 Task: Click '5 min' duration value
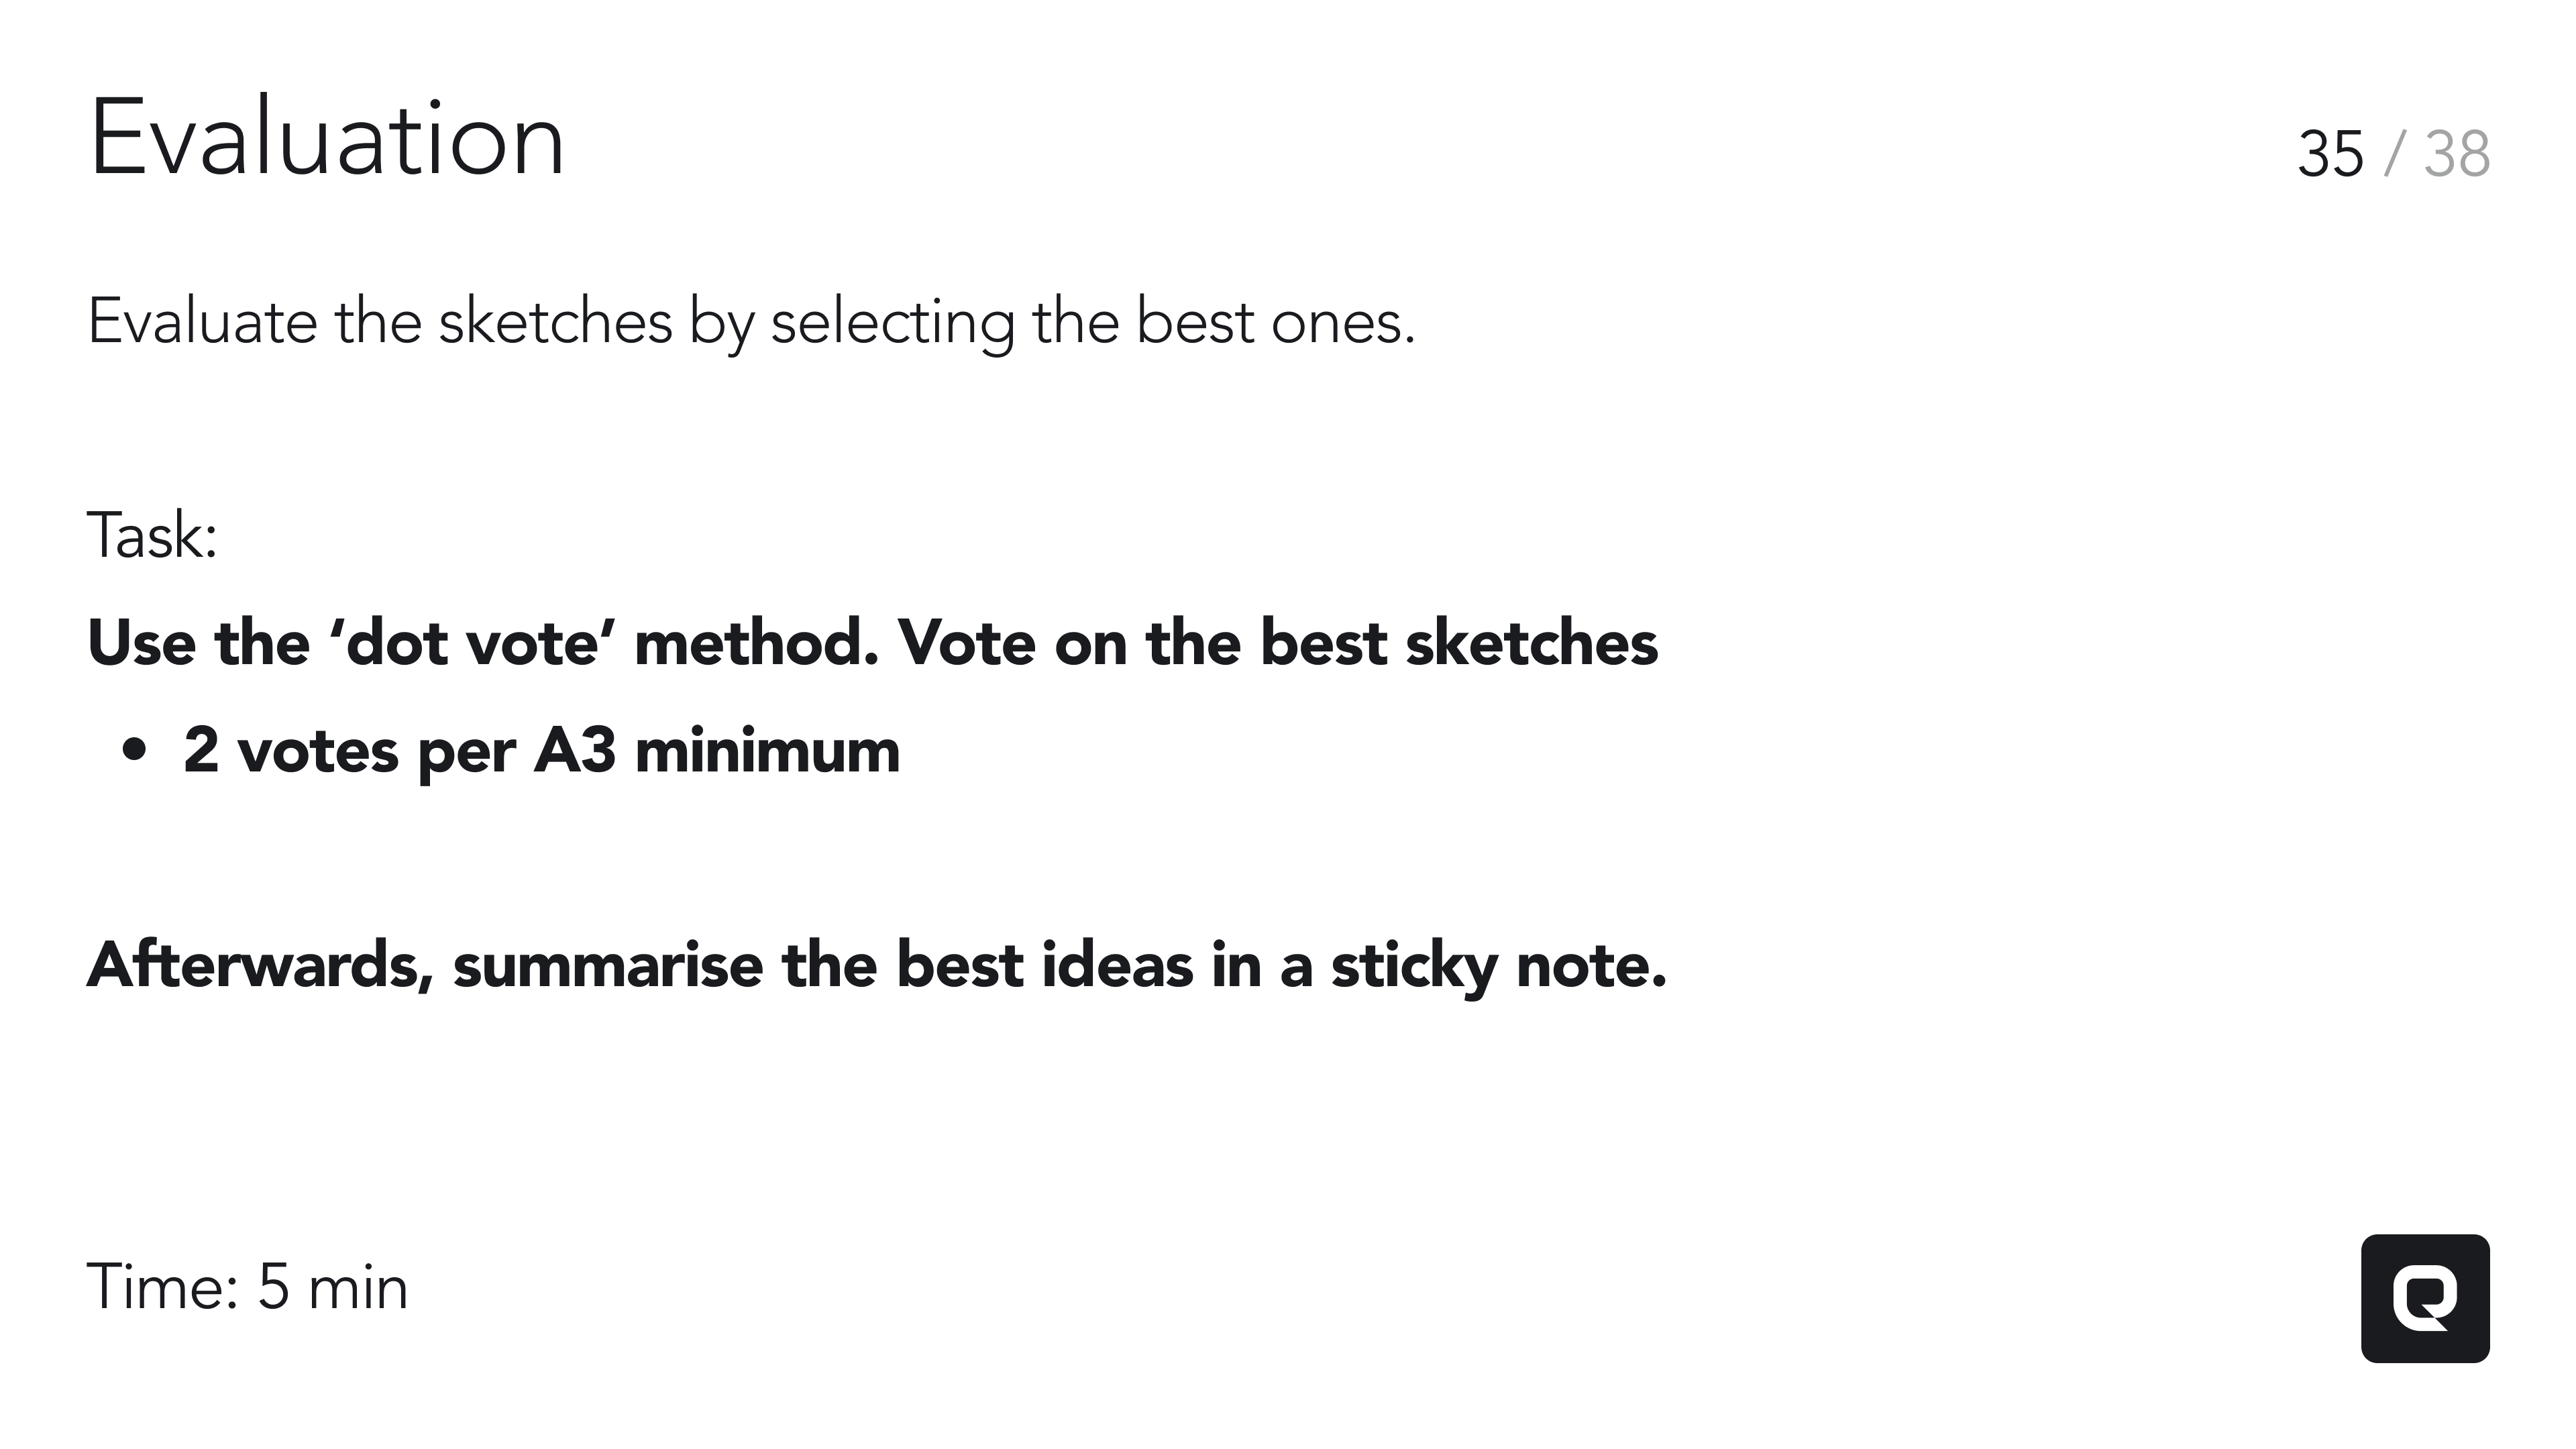[x=333, y=1287]
